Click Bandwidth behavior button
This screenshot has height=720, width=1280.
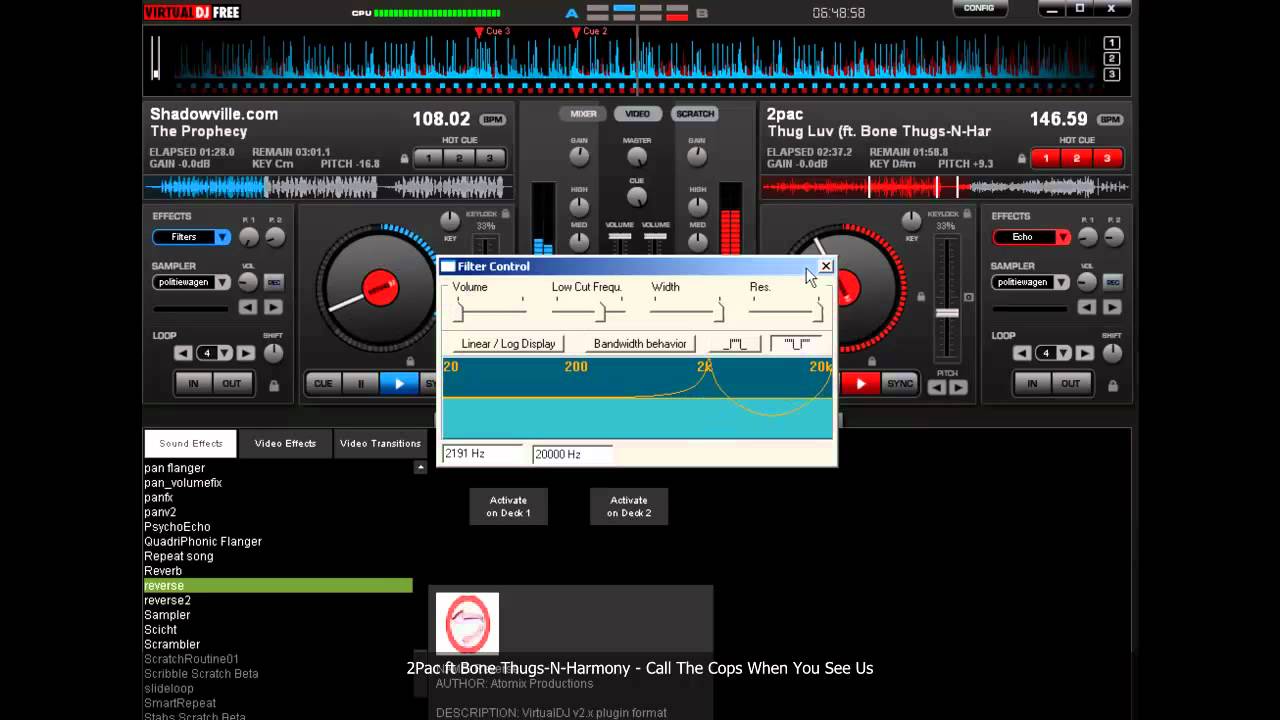coord(640,343)
